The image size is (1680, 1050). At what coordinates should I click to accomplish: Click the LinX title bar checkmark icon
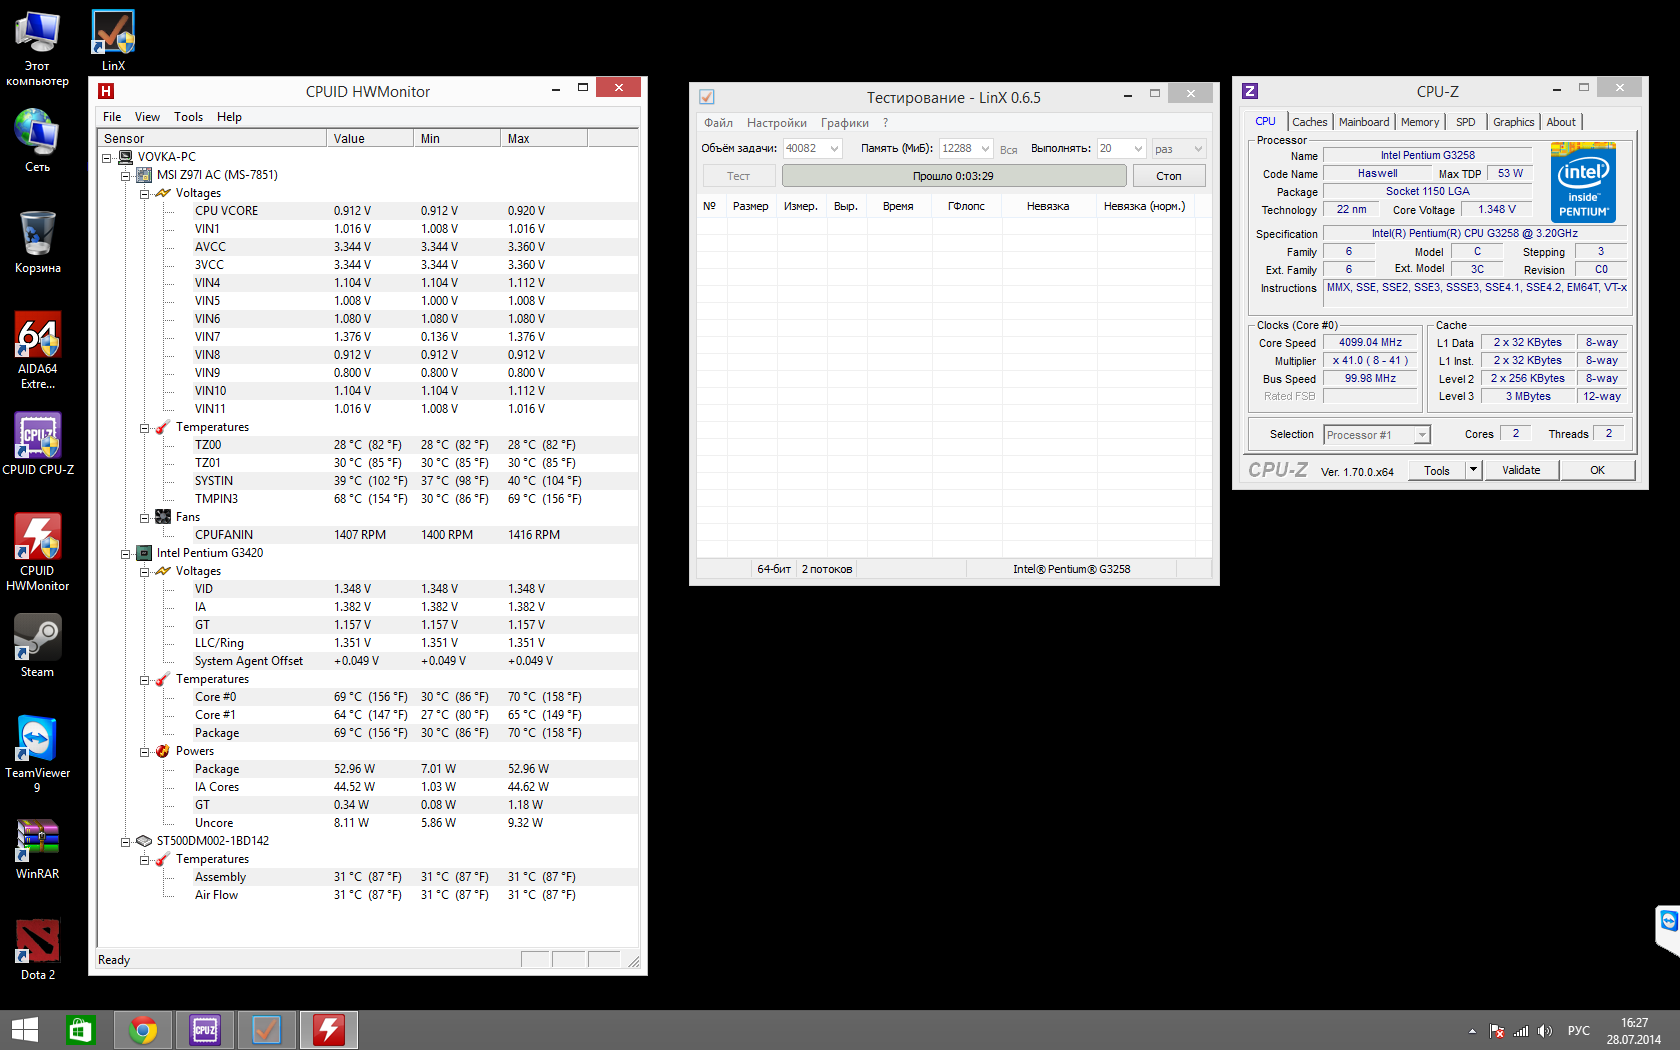(707, 97)
